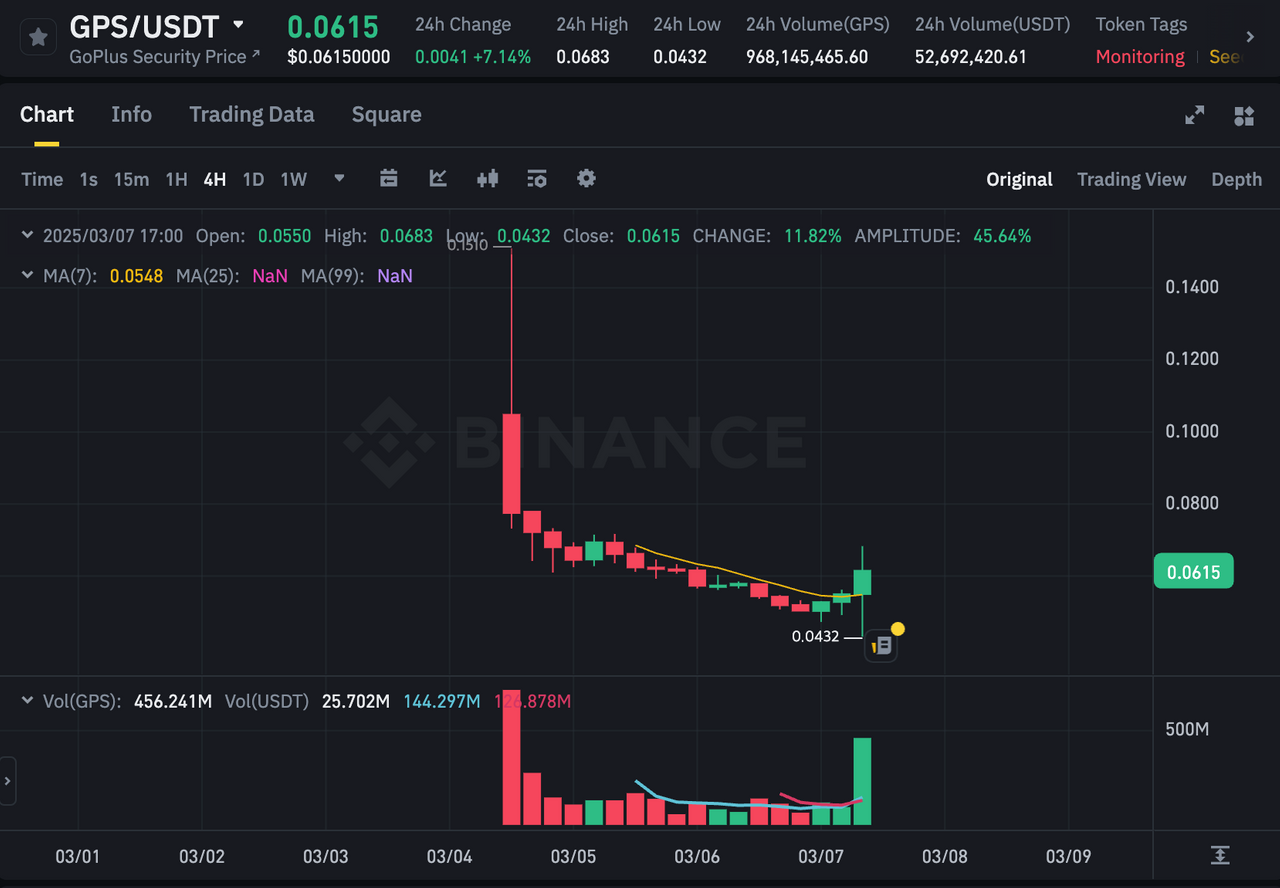Open the technical indicators chart icon
This screenshot has width=1280, height=888.
tap(438, 178)
